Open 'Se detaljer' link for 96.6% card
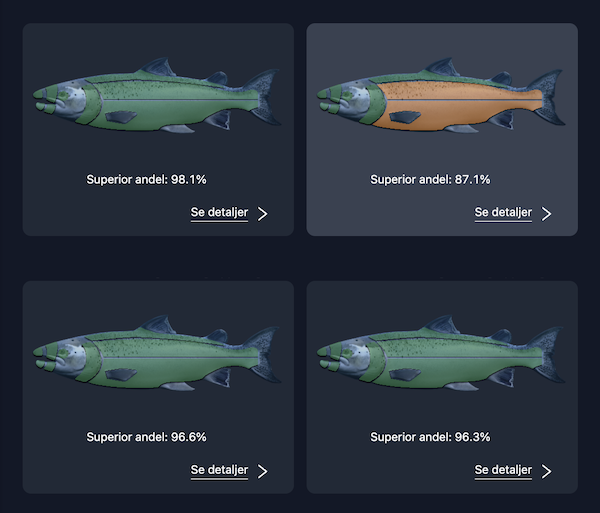The image size is (600, 513). point(219,470)
